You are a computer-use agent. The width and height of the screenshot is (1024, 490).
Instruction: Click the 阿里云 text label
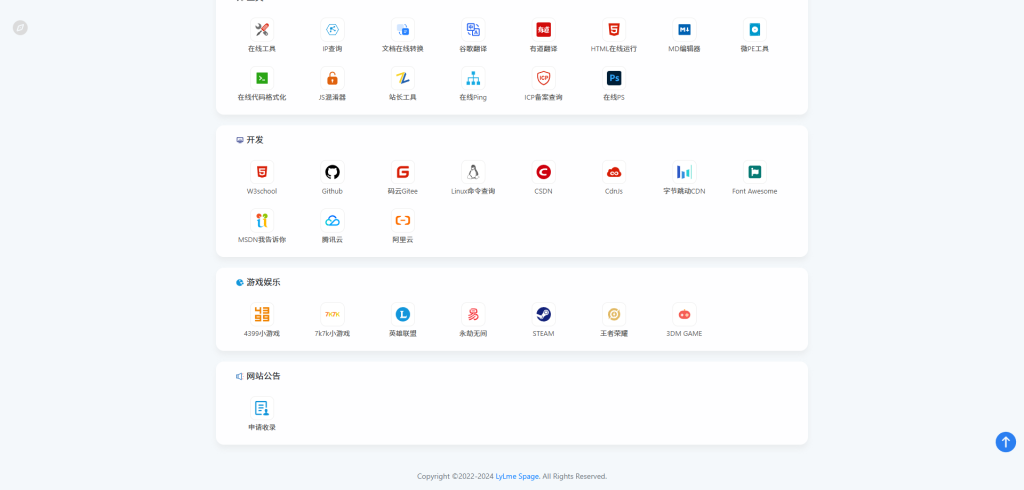tap(403, 240)
